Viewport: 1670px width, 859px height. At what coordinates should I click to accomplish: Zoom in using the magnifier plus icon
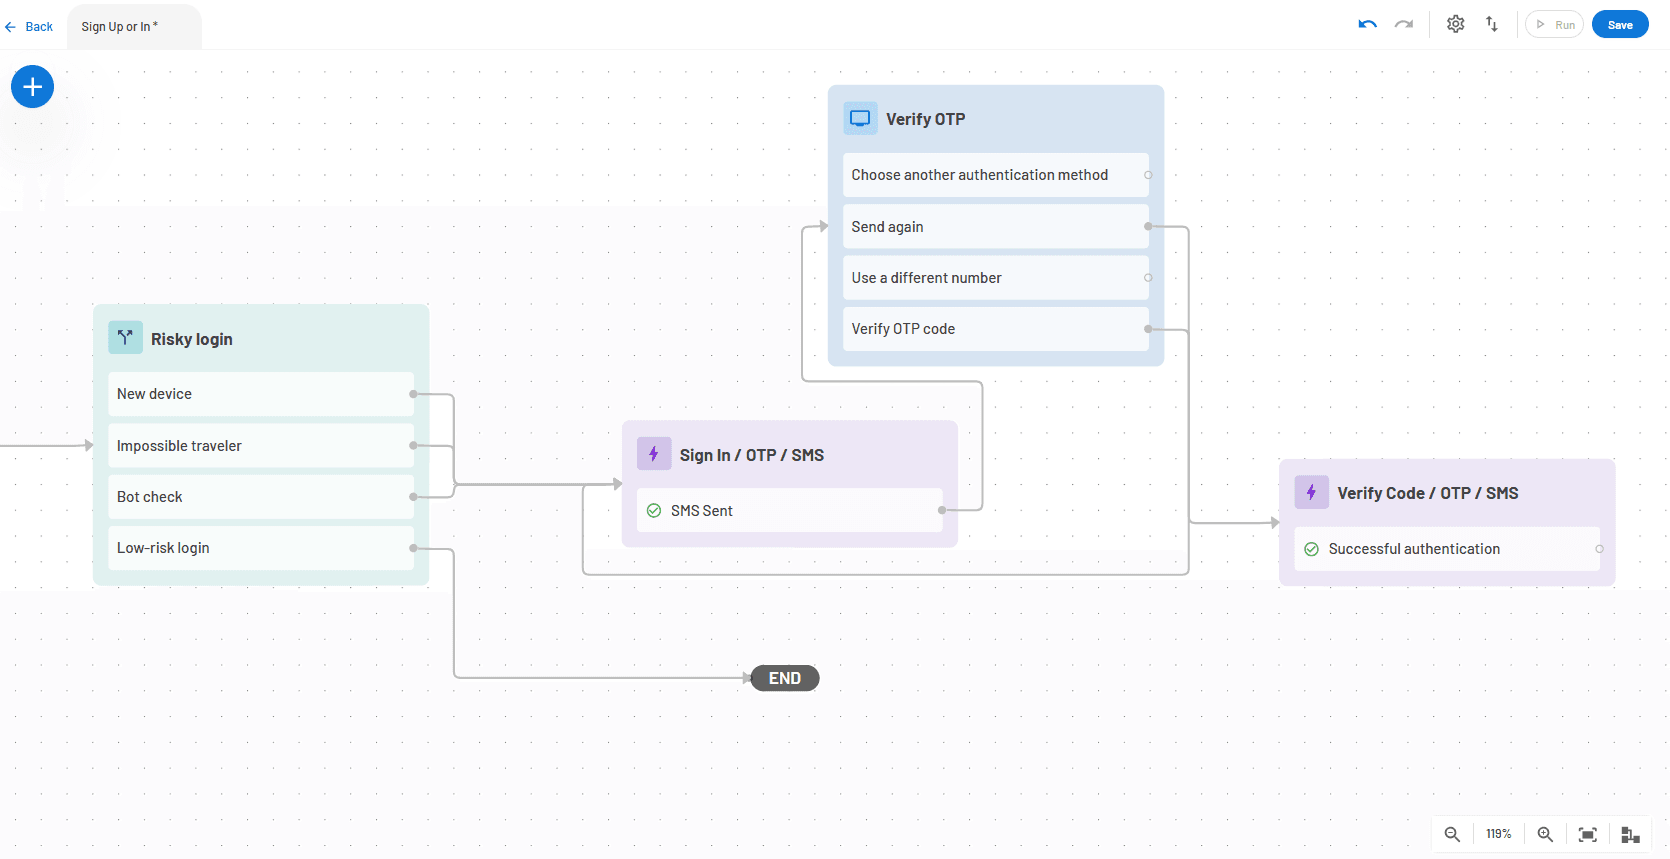tap(1545, 834)
